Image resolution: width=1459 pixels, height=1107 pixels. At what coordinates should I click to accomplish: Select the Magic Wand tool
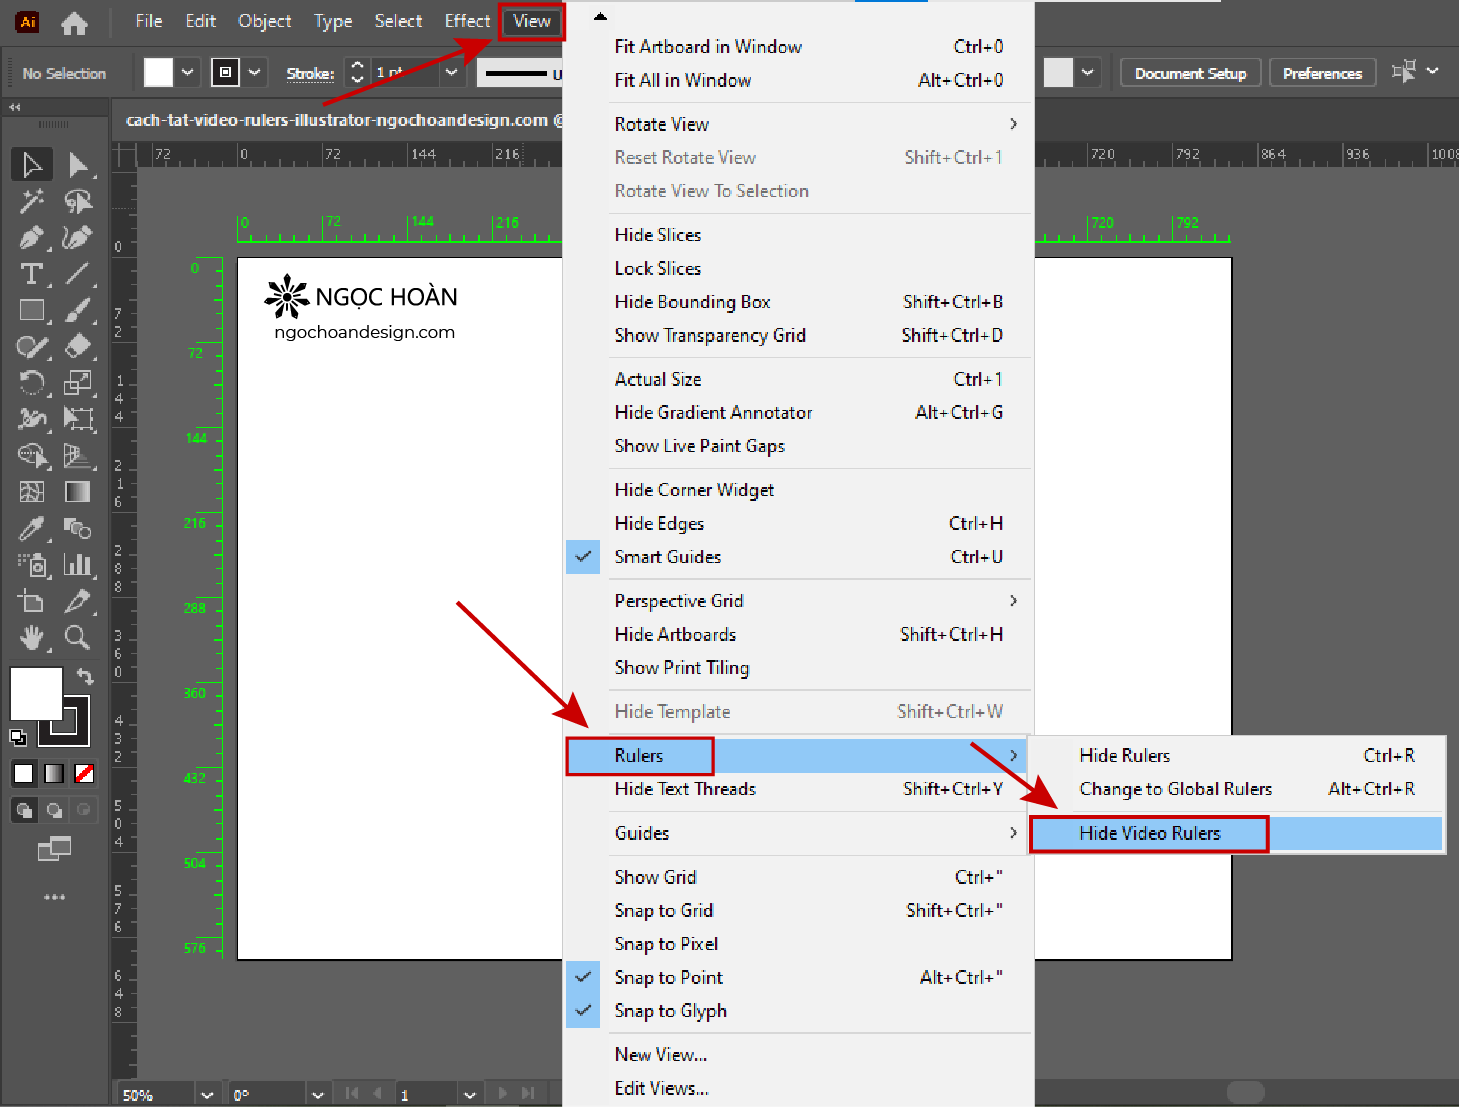pos(31,201)
